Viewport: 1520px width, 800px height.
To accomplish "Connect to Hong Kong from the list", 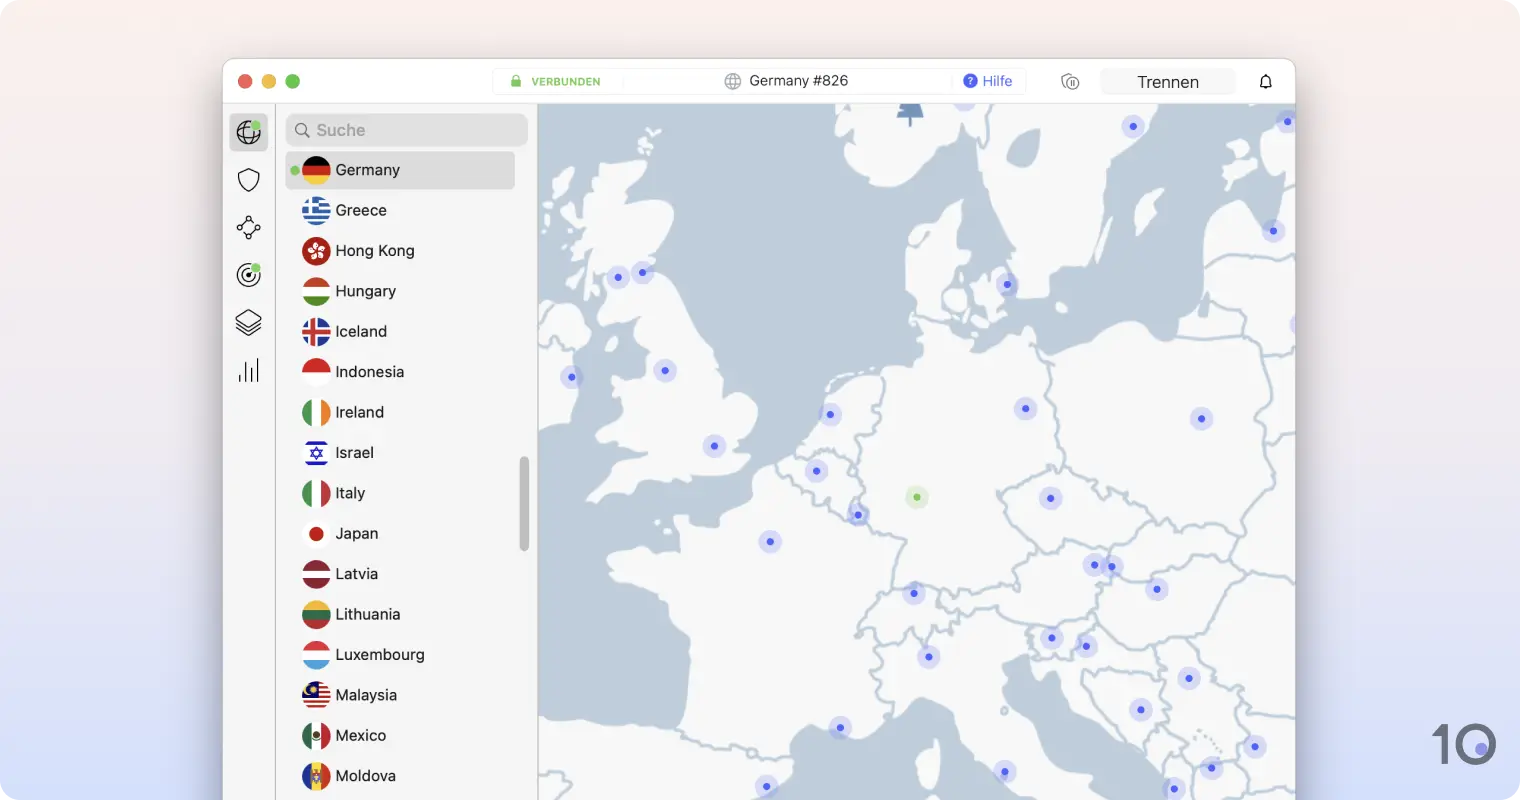I will point(375,250).
